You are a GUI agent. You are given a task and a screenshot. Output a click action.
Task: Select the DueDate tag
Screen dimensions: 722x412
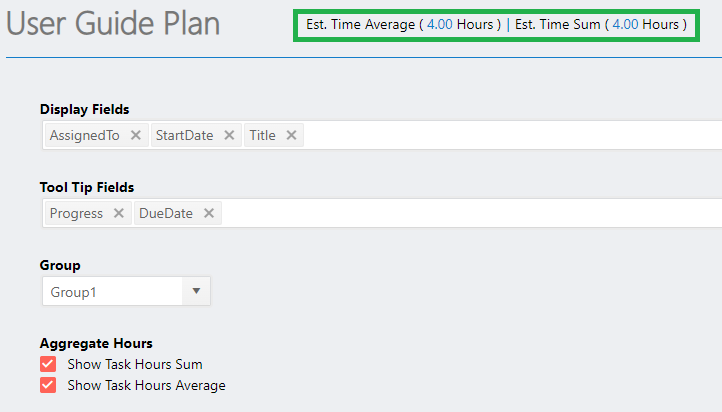click(166, 213)
